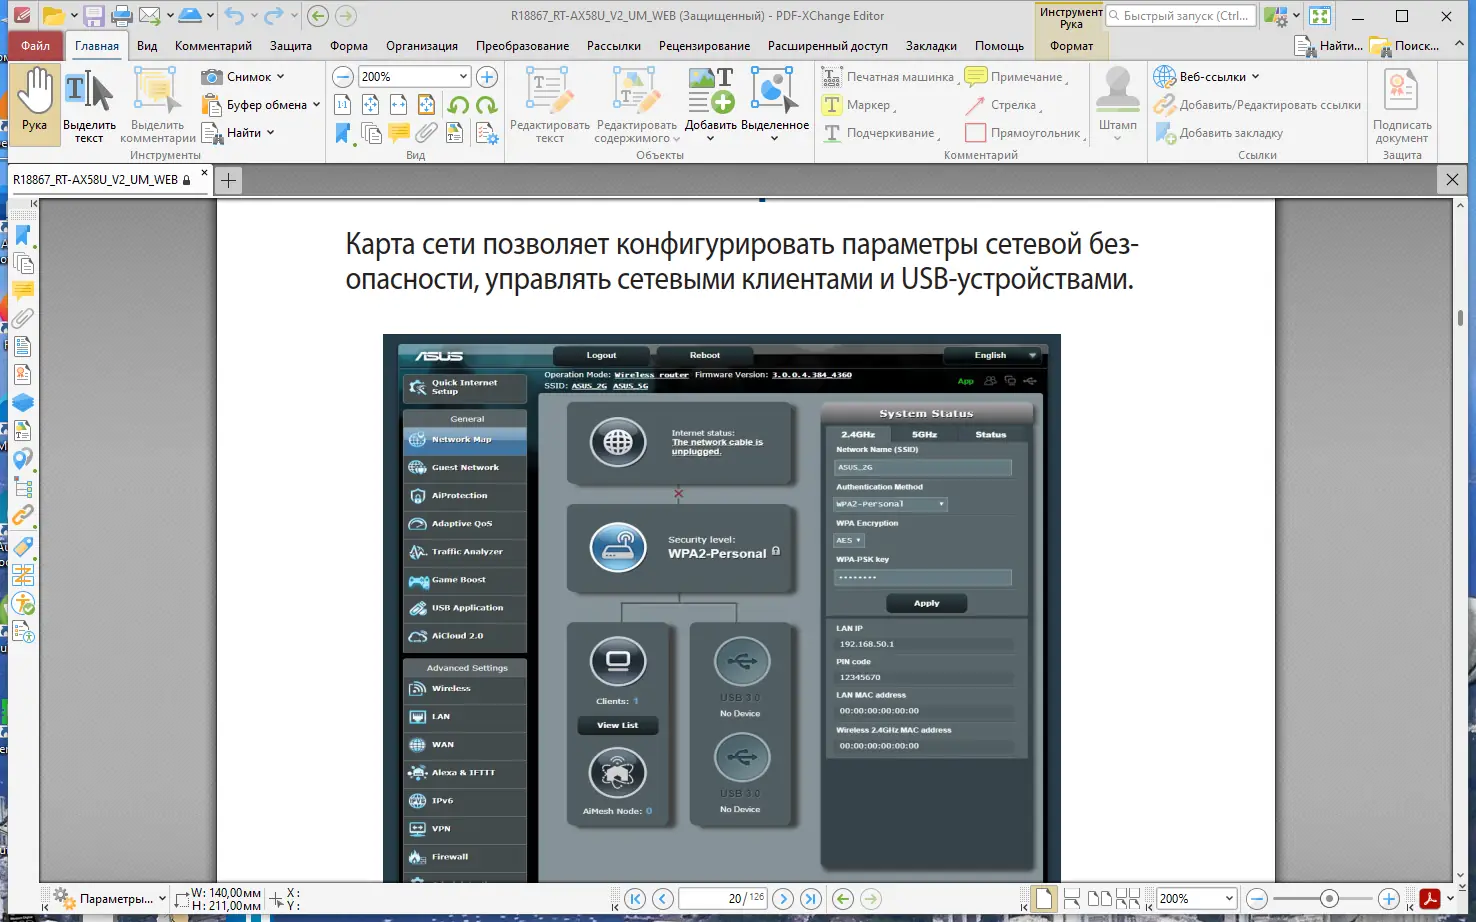Open the attachments paperclip panel
The image size is (1476, 922).
click(24, 319)
